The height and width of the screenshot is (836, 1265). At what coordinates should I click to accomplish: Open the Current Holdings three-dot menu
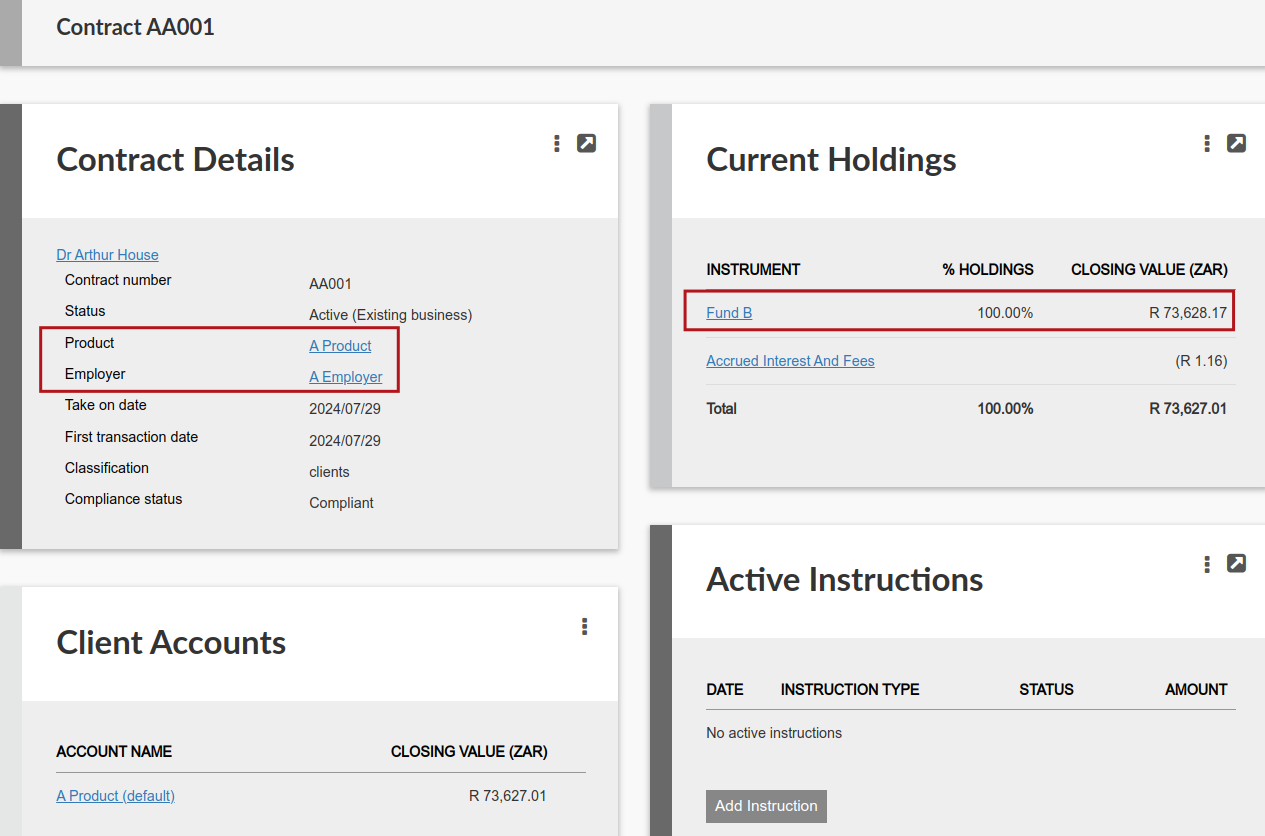tap(1207, 143)
